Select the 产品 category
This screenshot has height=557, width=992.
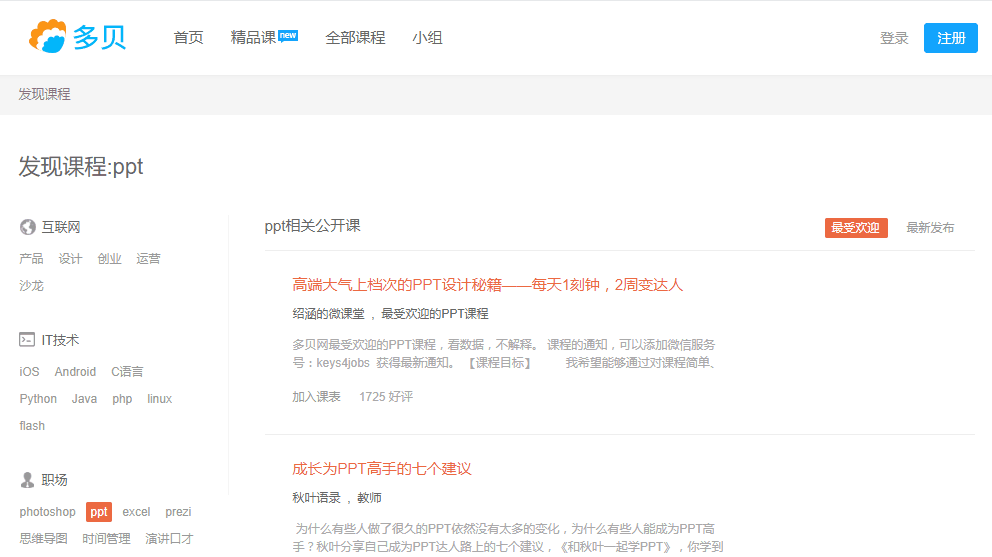[31, 258]
